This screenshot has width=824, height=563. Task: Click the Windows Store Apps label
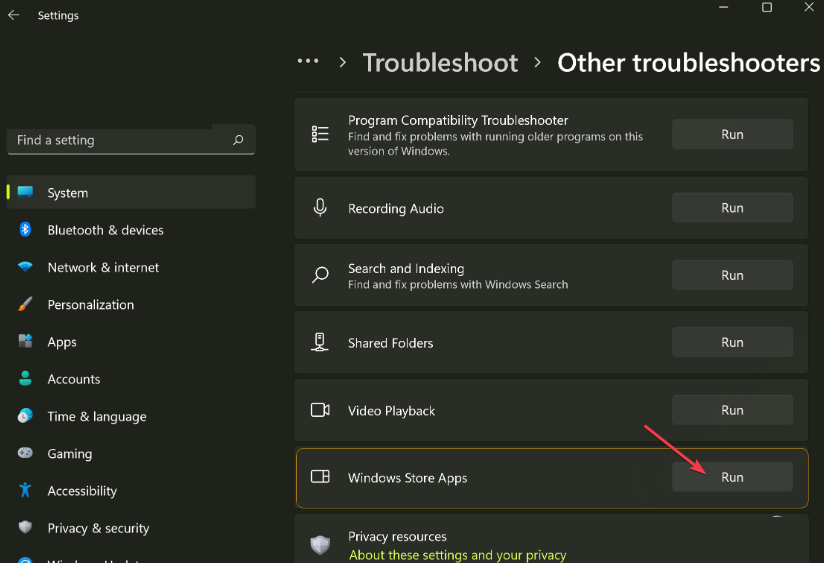click(x=407, y=478)
